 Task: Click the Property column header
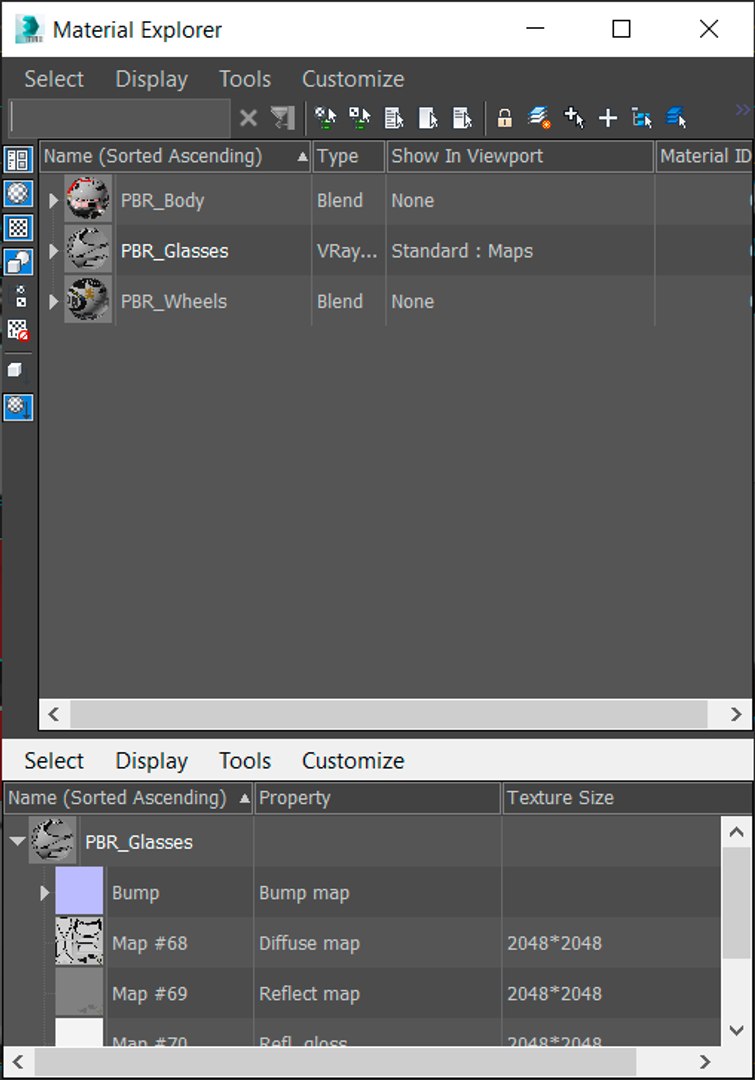click(x=378, y=798)
